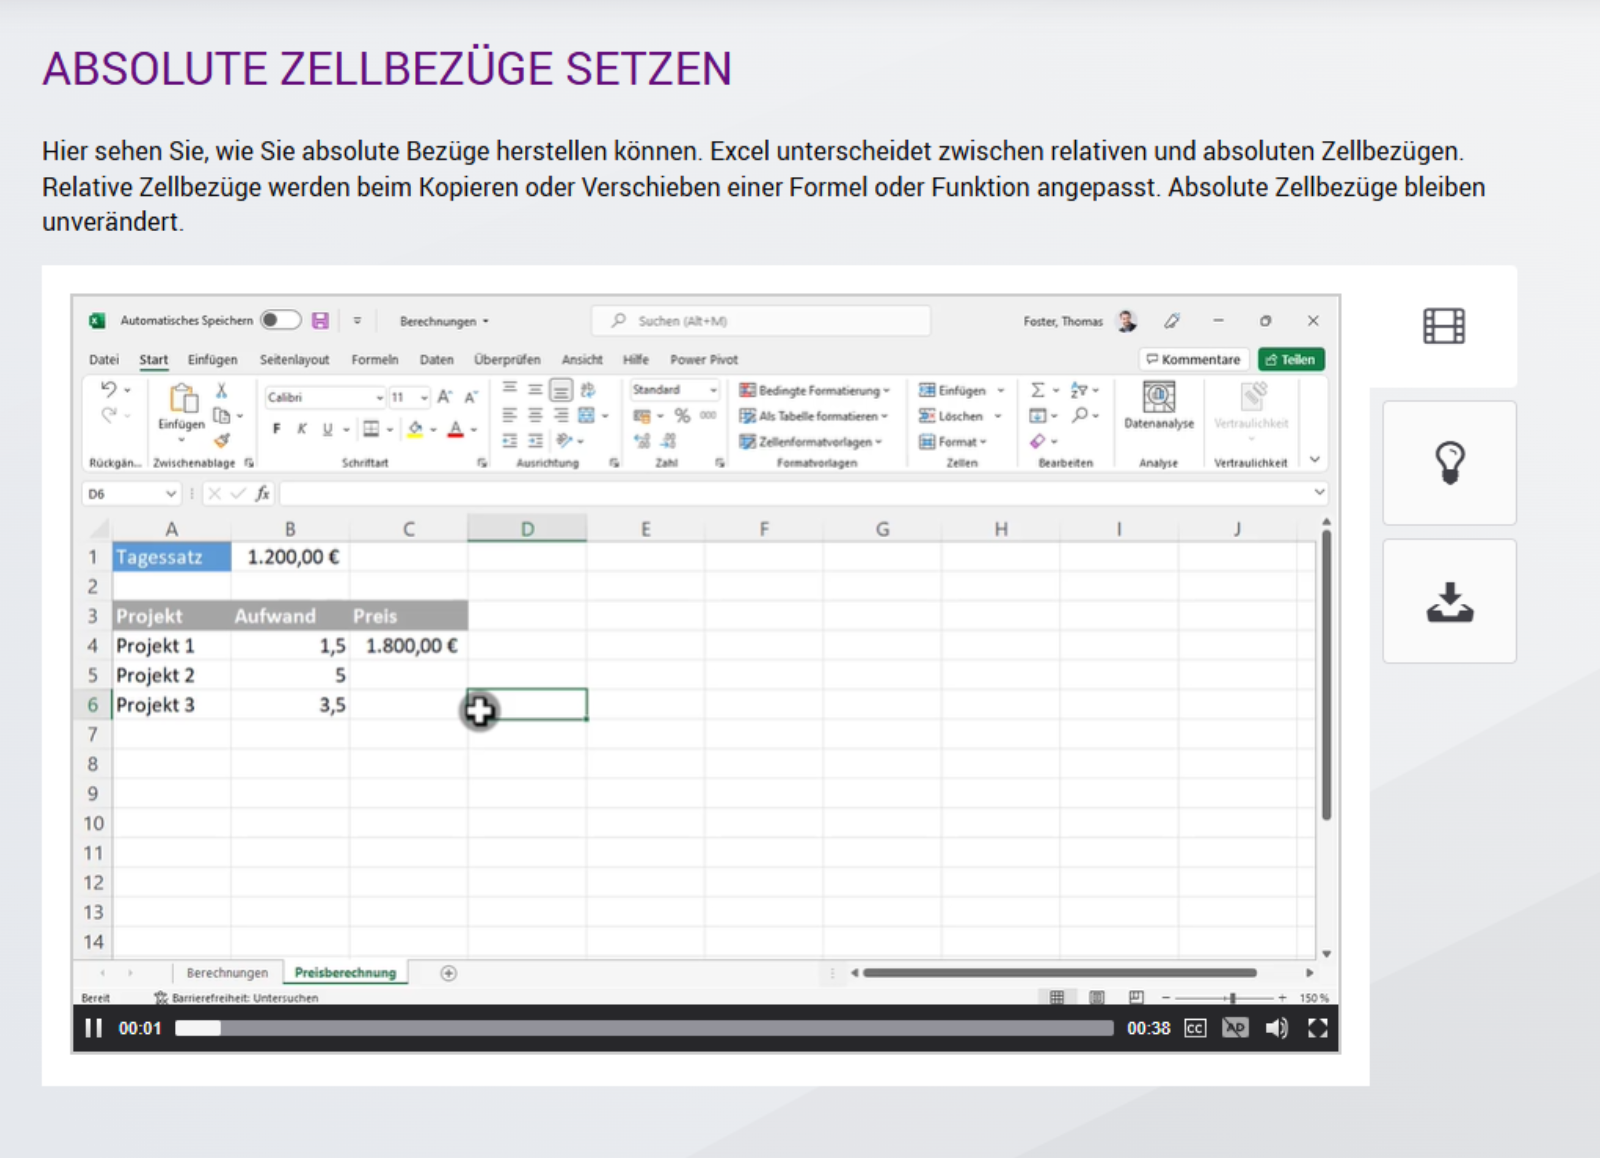Toggle audio description AD button
1600x1158 pixels.
tap(1235, 1028)
